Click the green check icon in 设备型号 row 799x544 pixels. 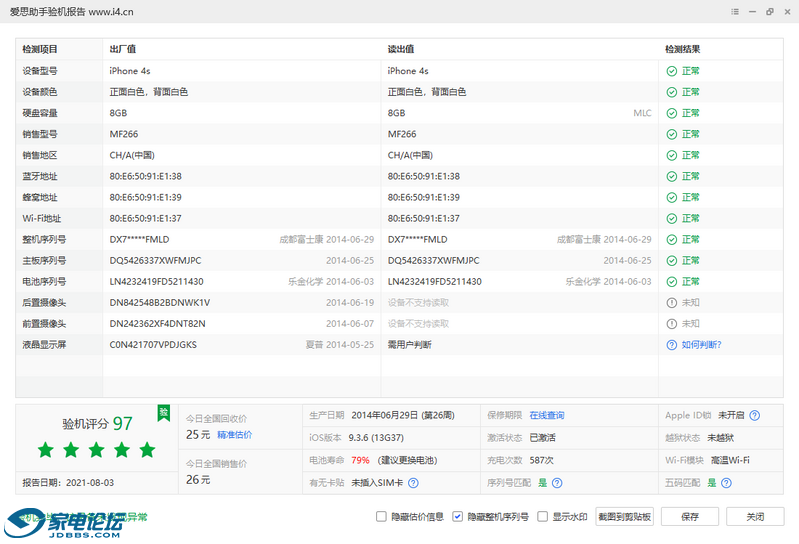click(672, 71)
